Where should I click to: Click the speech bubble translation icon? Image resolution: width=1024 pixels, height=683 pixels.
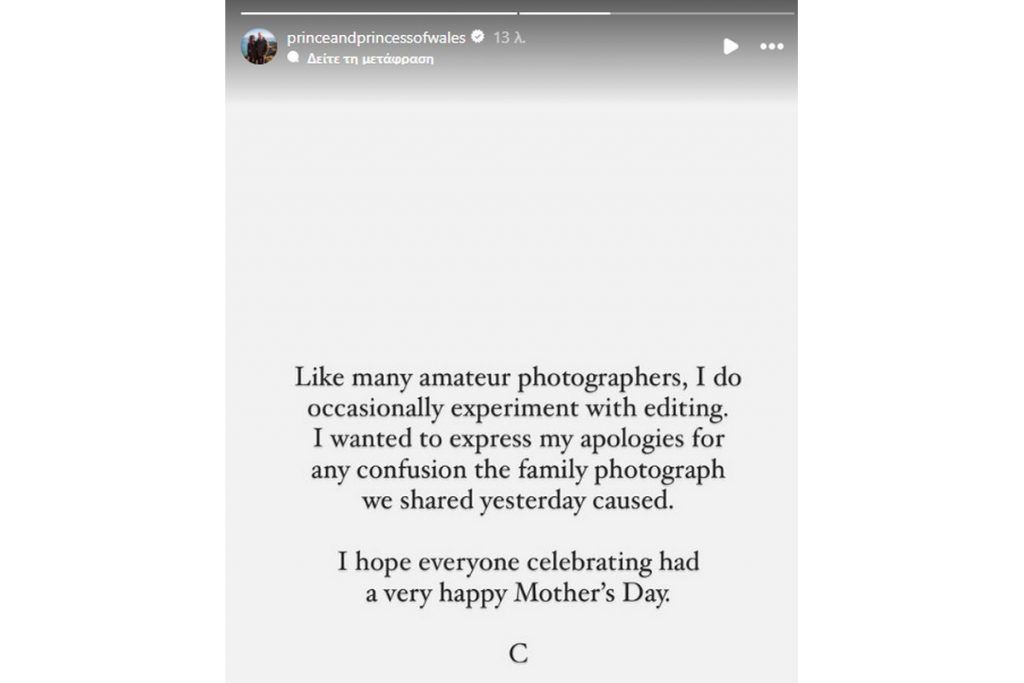click(293, 58)
